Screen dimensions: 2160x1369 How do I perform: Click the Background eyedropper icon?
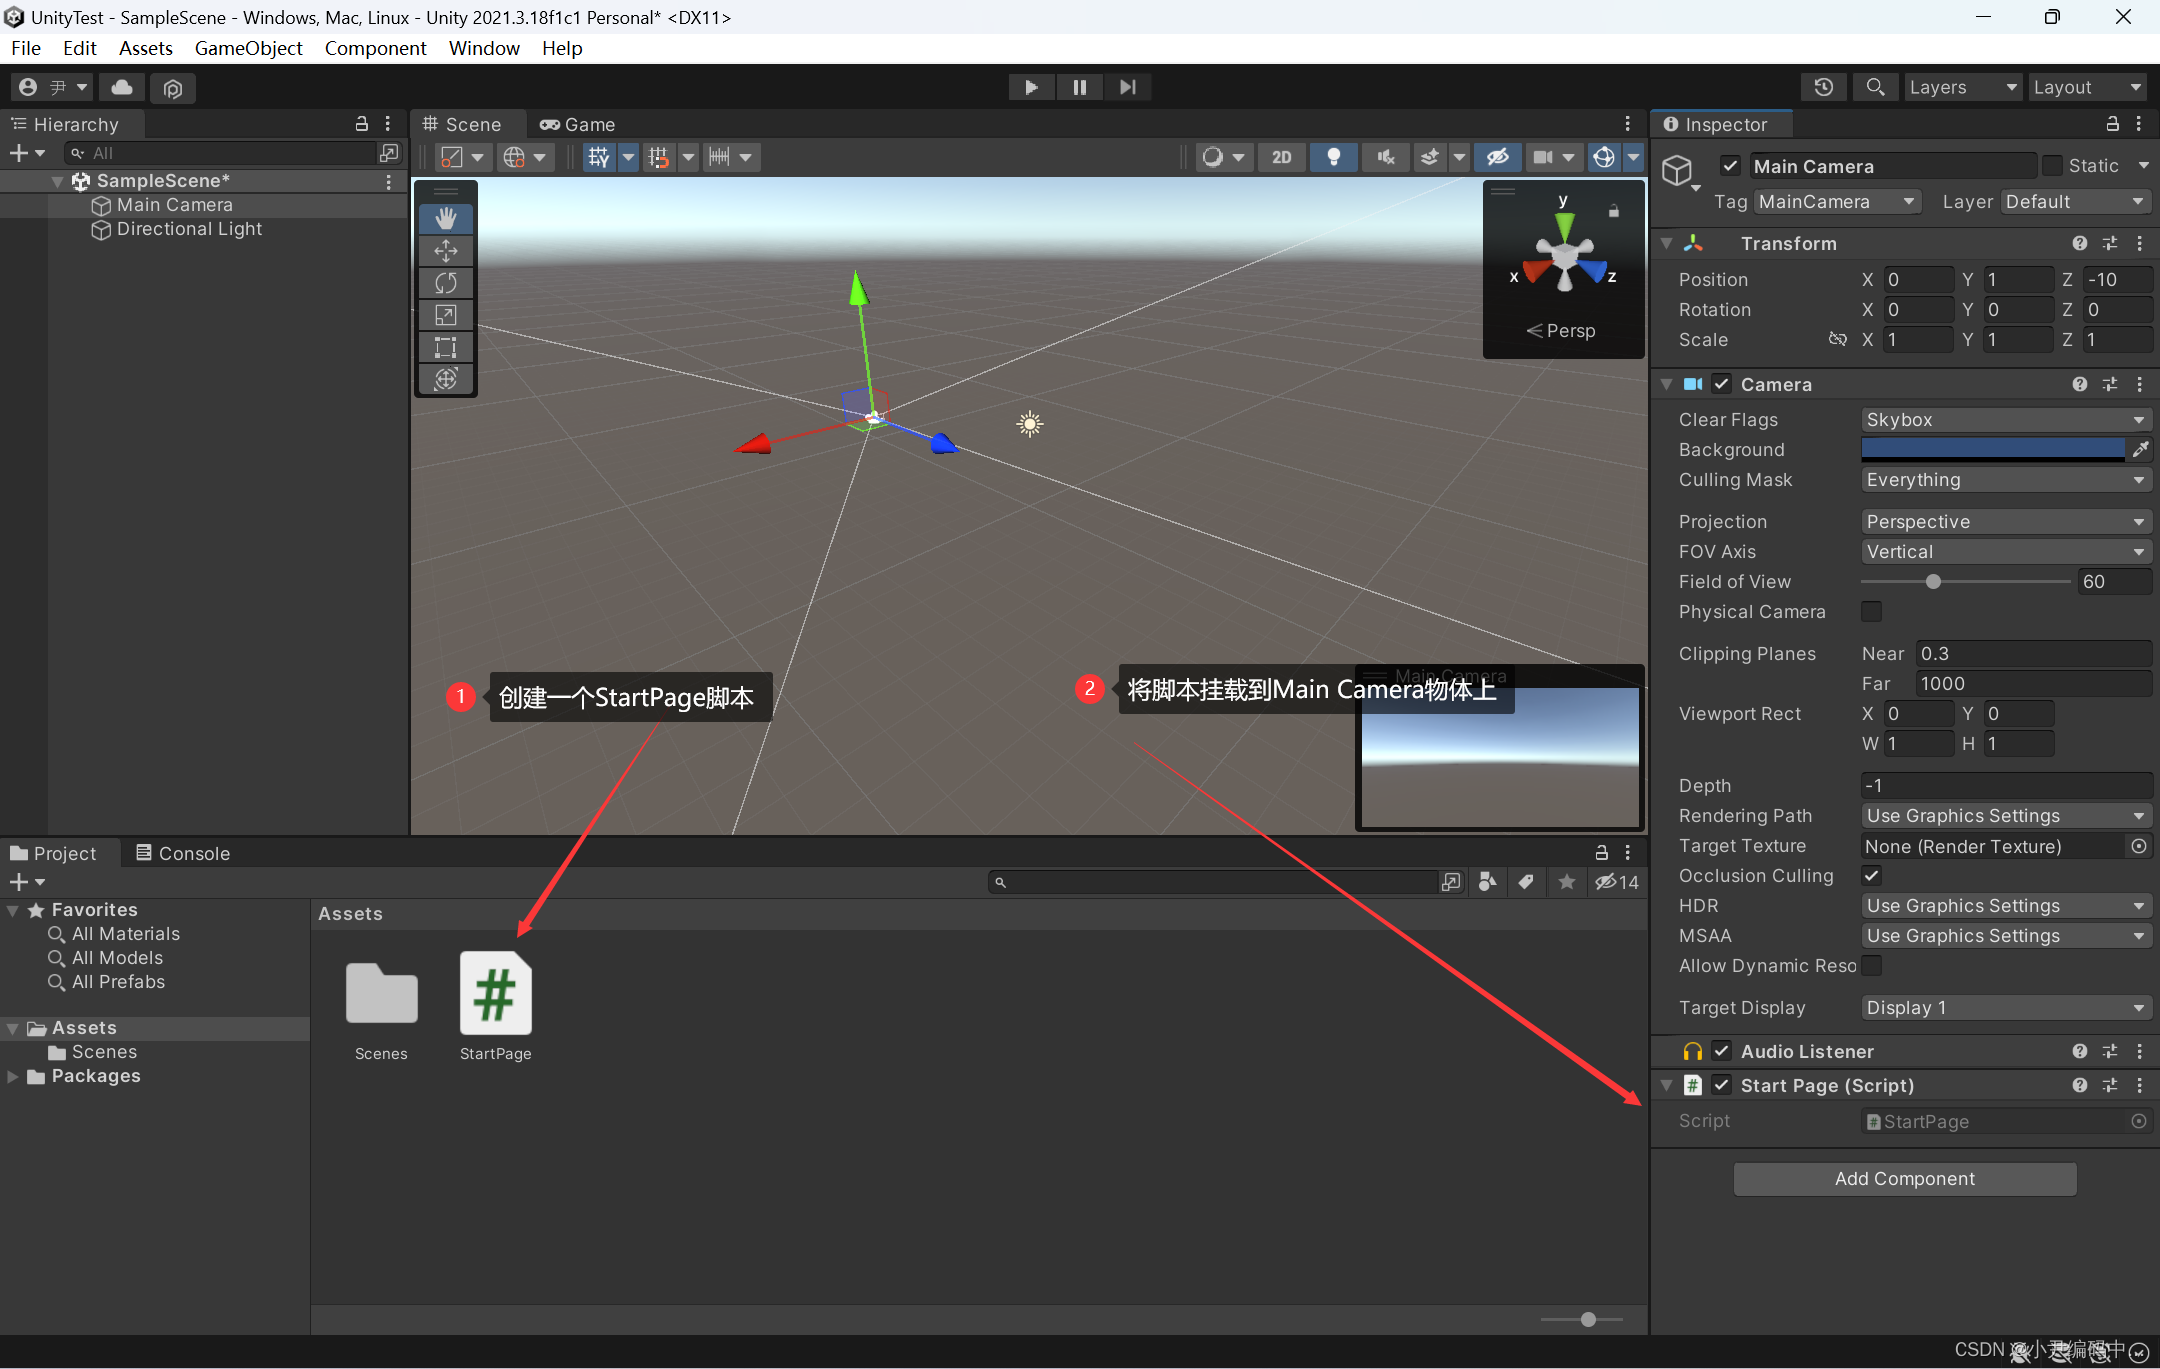(2140, 450)
